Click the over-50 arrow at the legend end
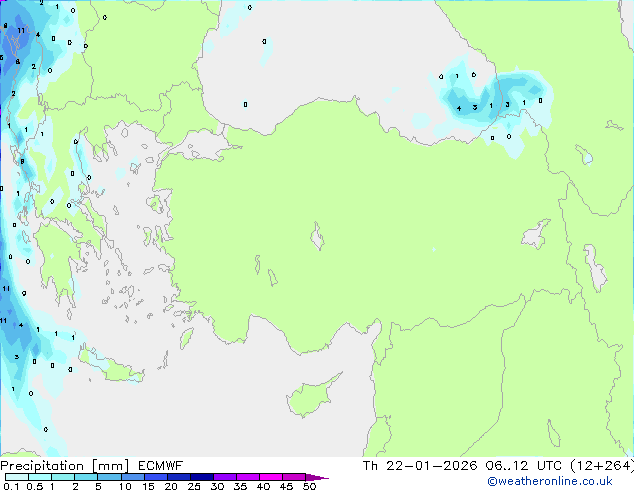 pyautogui.click(x=317, y=477)
